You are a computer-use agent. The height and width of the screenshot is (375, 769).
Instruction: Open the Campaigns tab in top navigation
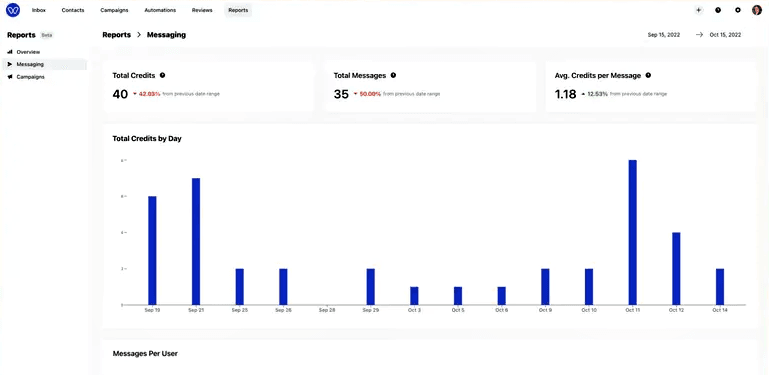tap(114, 10)
